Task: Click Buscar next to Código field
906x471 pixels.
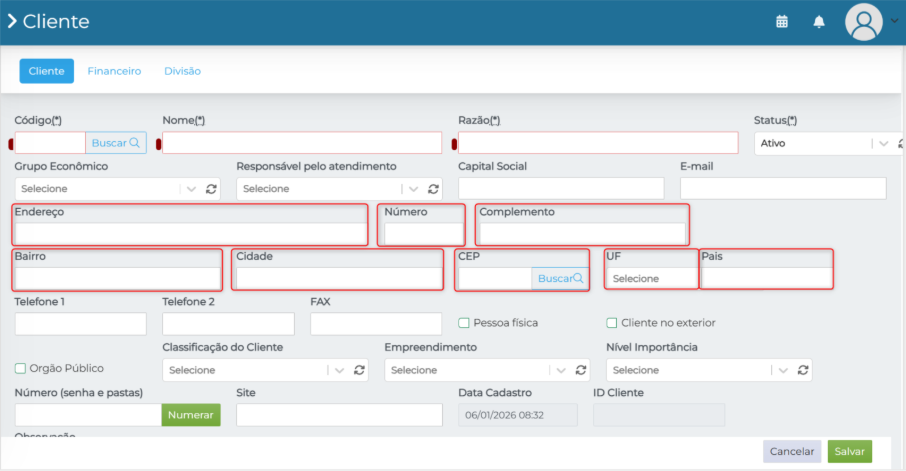Action: click(x=116, y=143)
